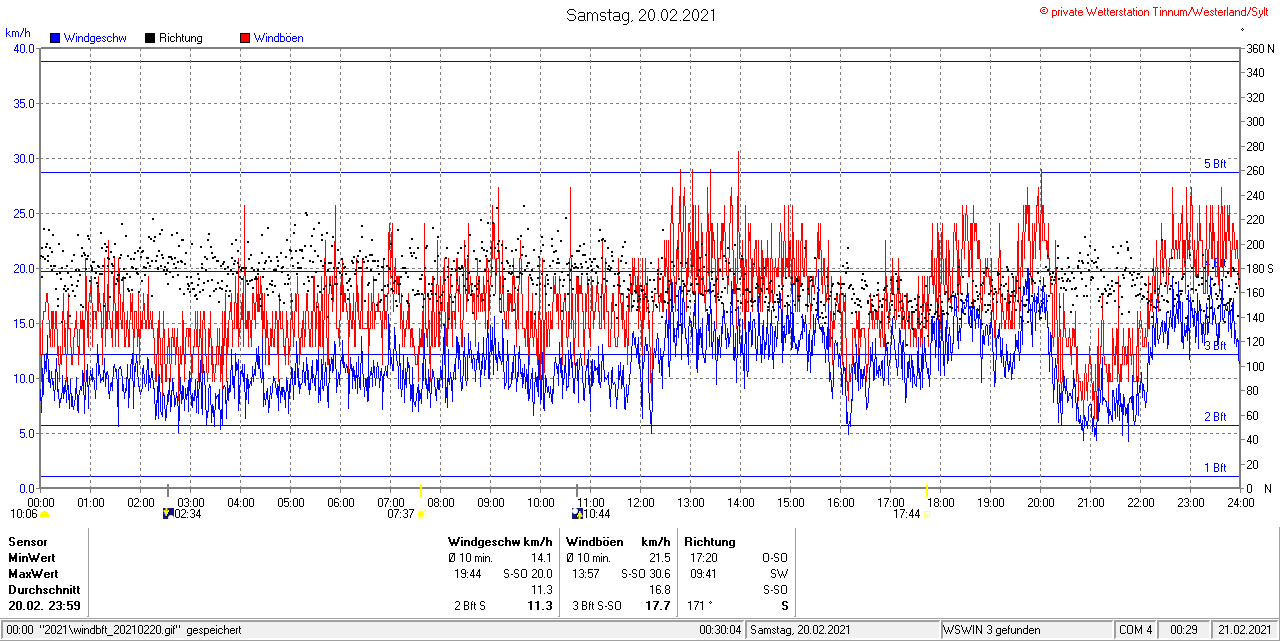Click the 24:00 time axis label

[x=1241, y=502]
